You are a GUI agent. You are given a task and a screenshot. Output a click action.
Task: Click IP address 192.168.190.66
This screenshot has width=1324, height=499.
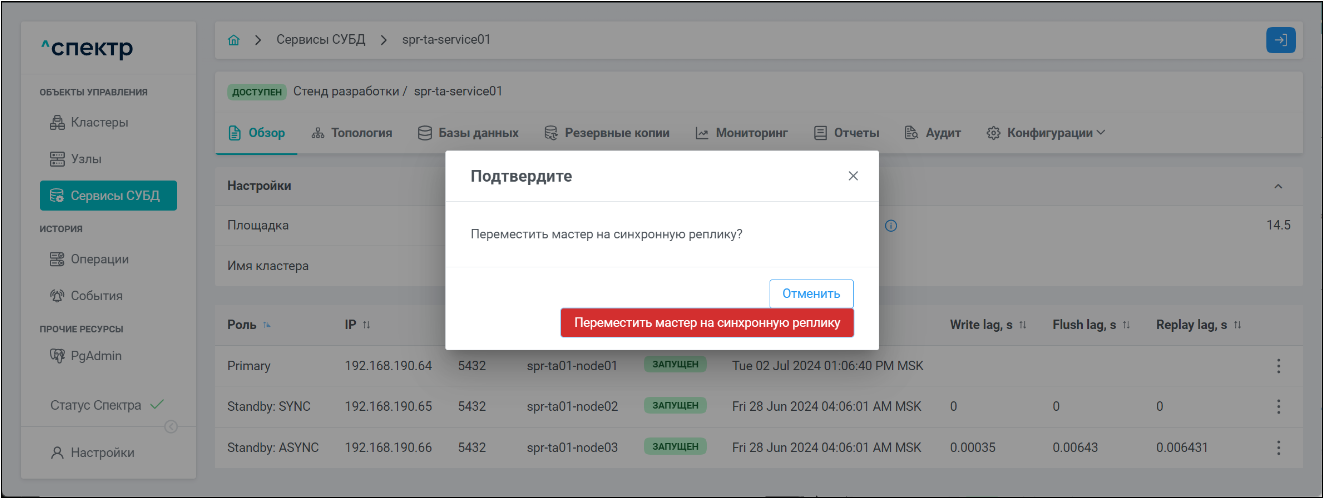click(388, 447)
